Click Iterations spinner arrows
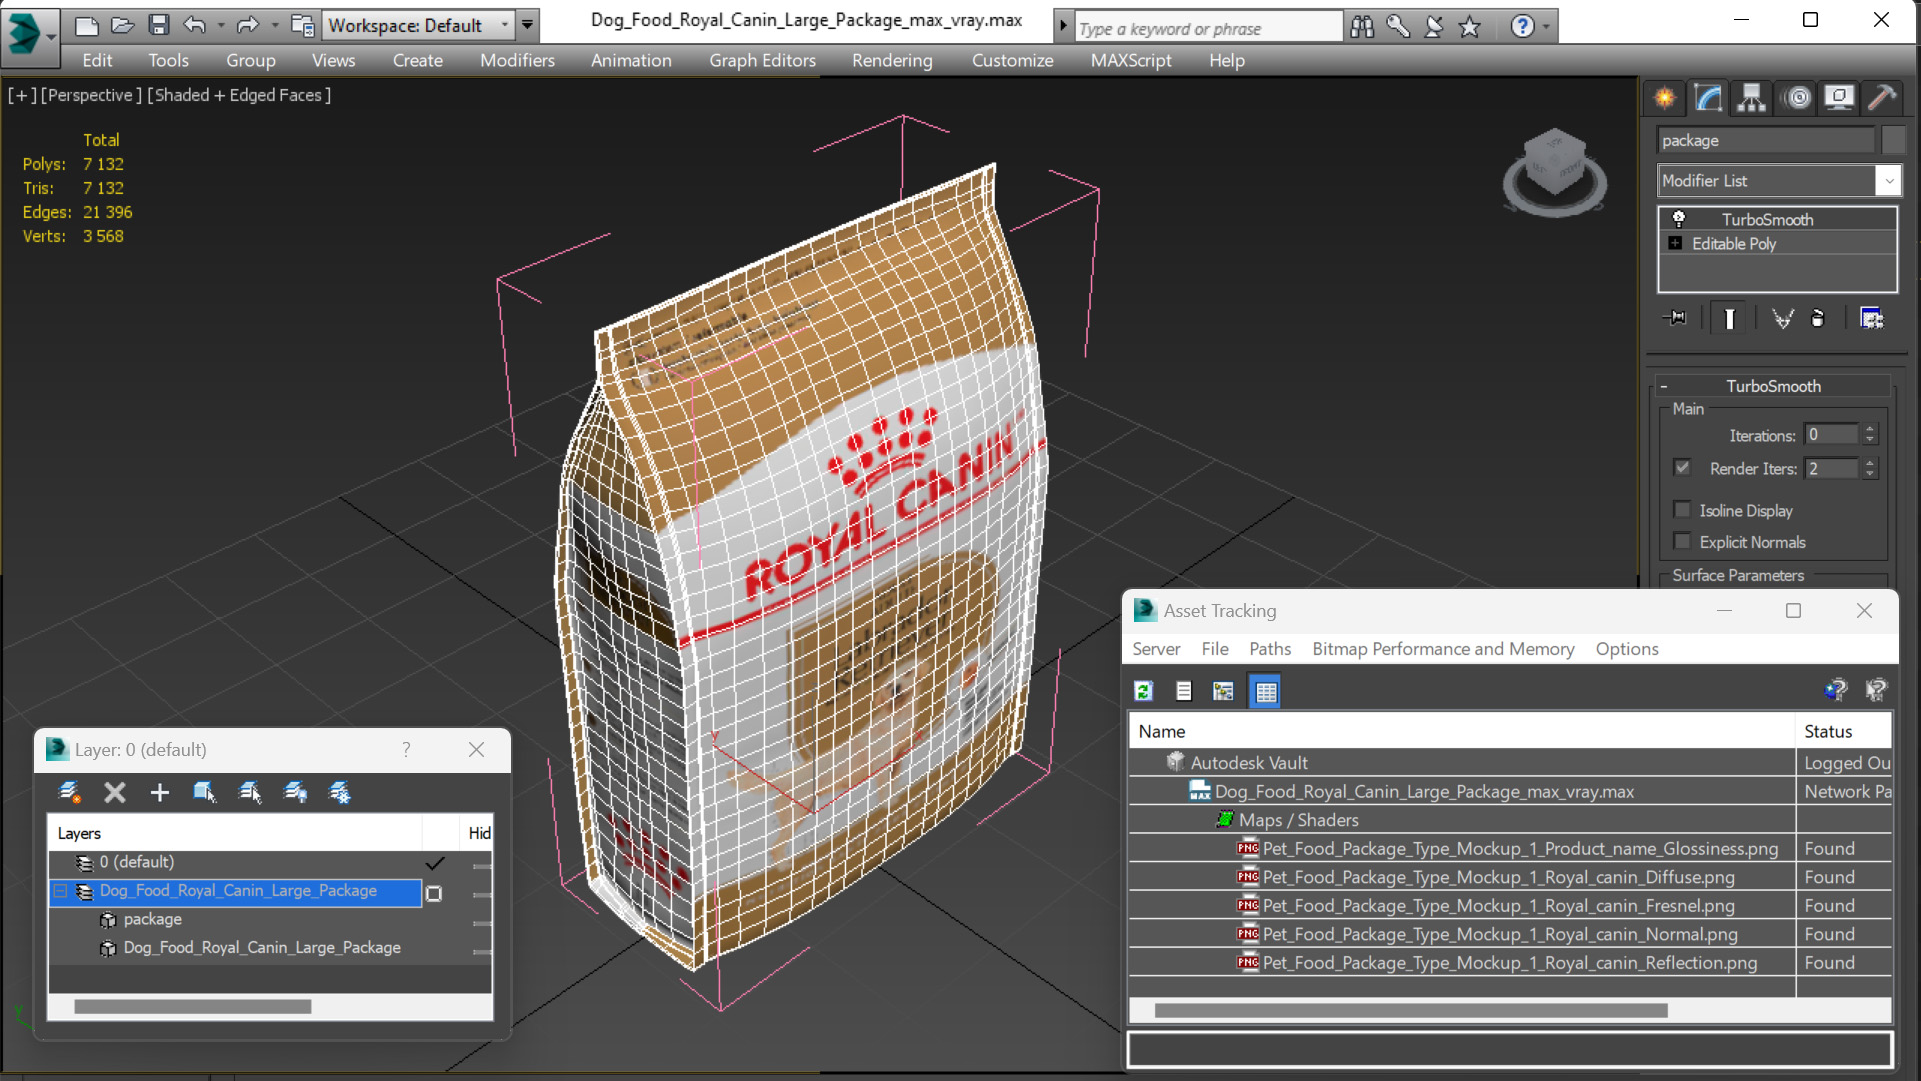The image size is (1921, 1081). pos(1869,434)
